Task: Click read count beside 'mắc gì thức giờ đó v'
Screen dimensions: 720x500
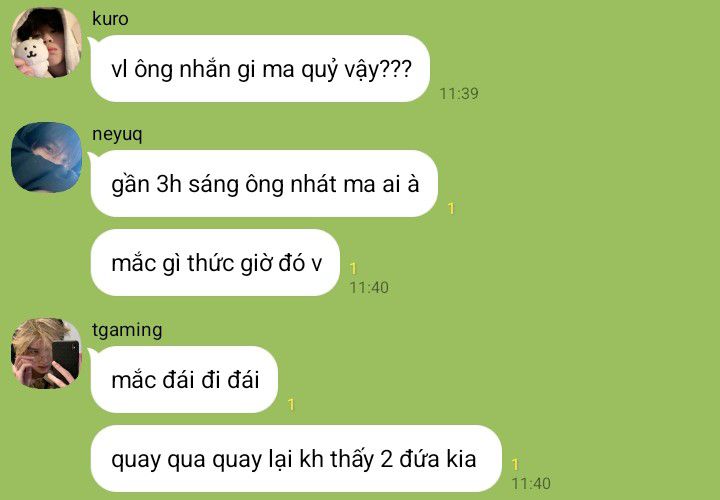Action: point(353,269)
